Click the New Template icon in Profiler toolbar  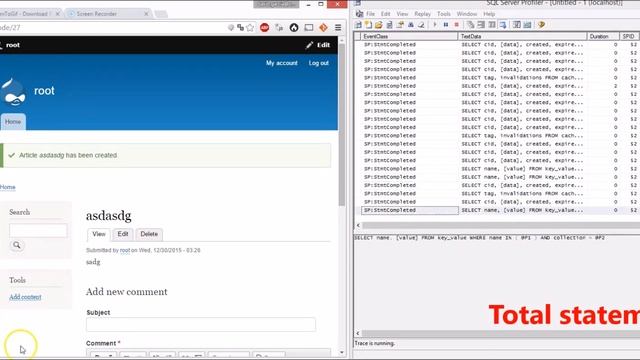368,25
